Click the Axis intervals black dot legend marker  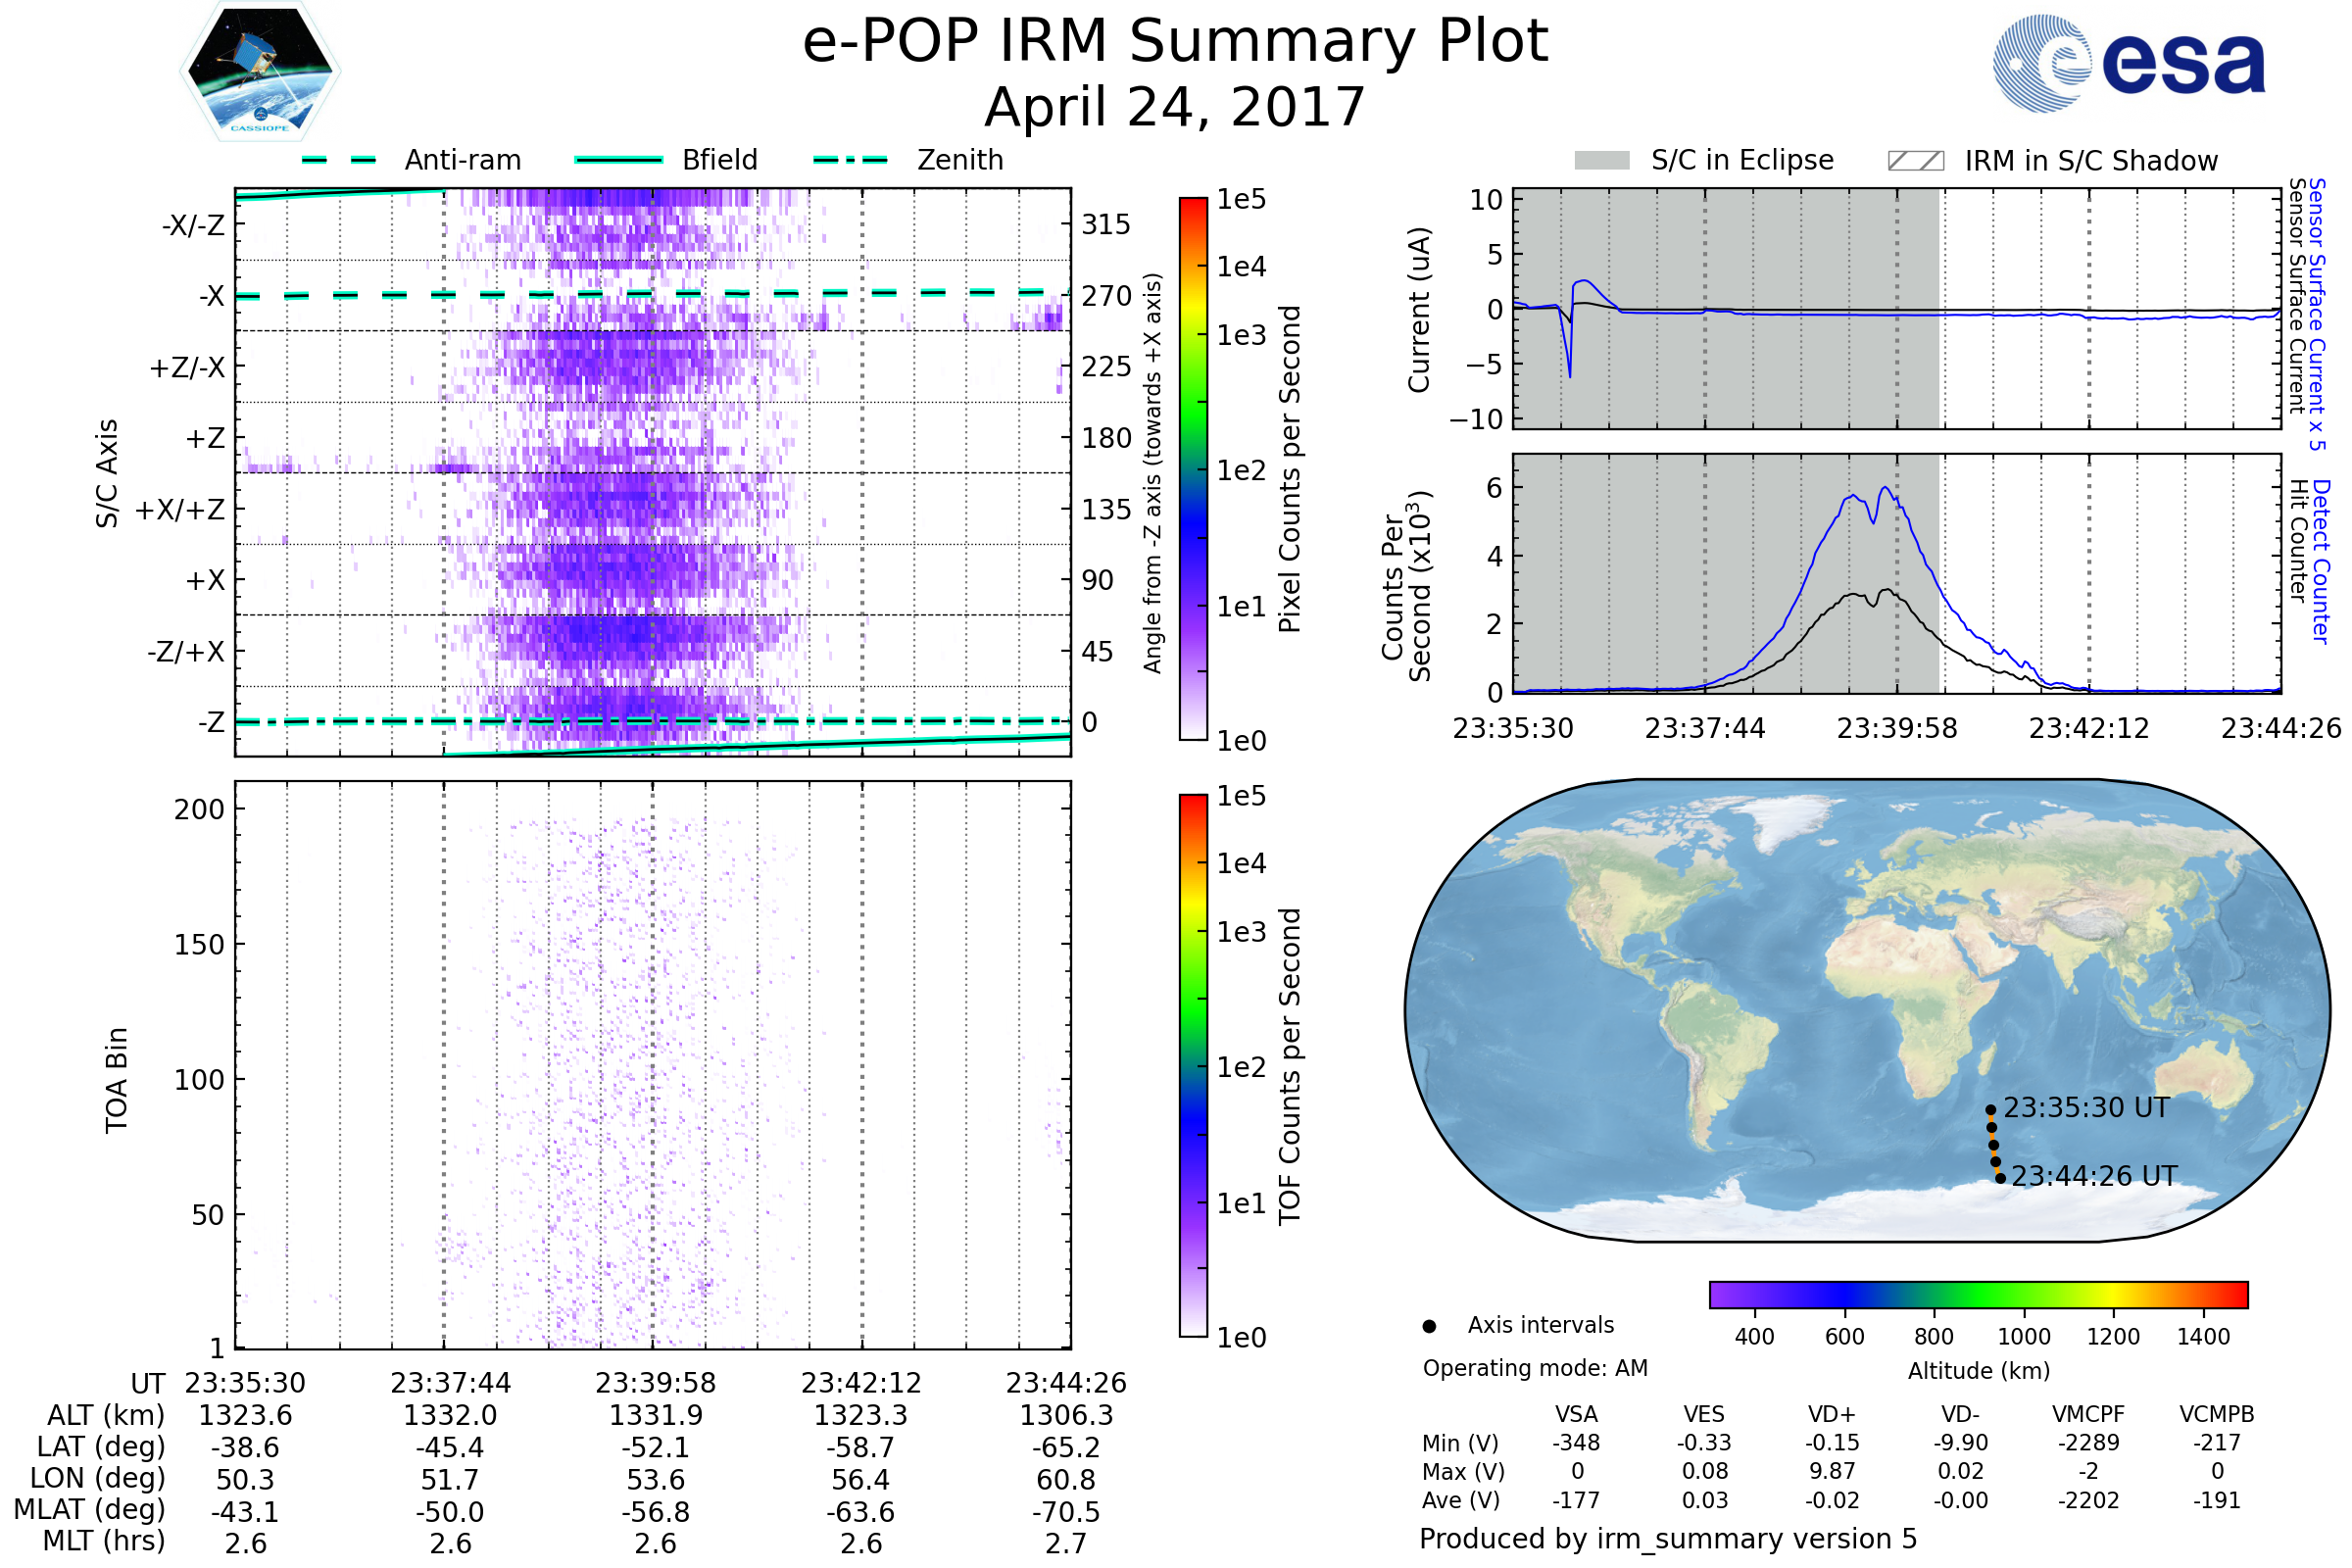1429,1326
